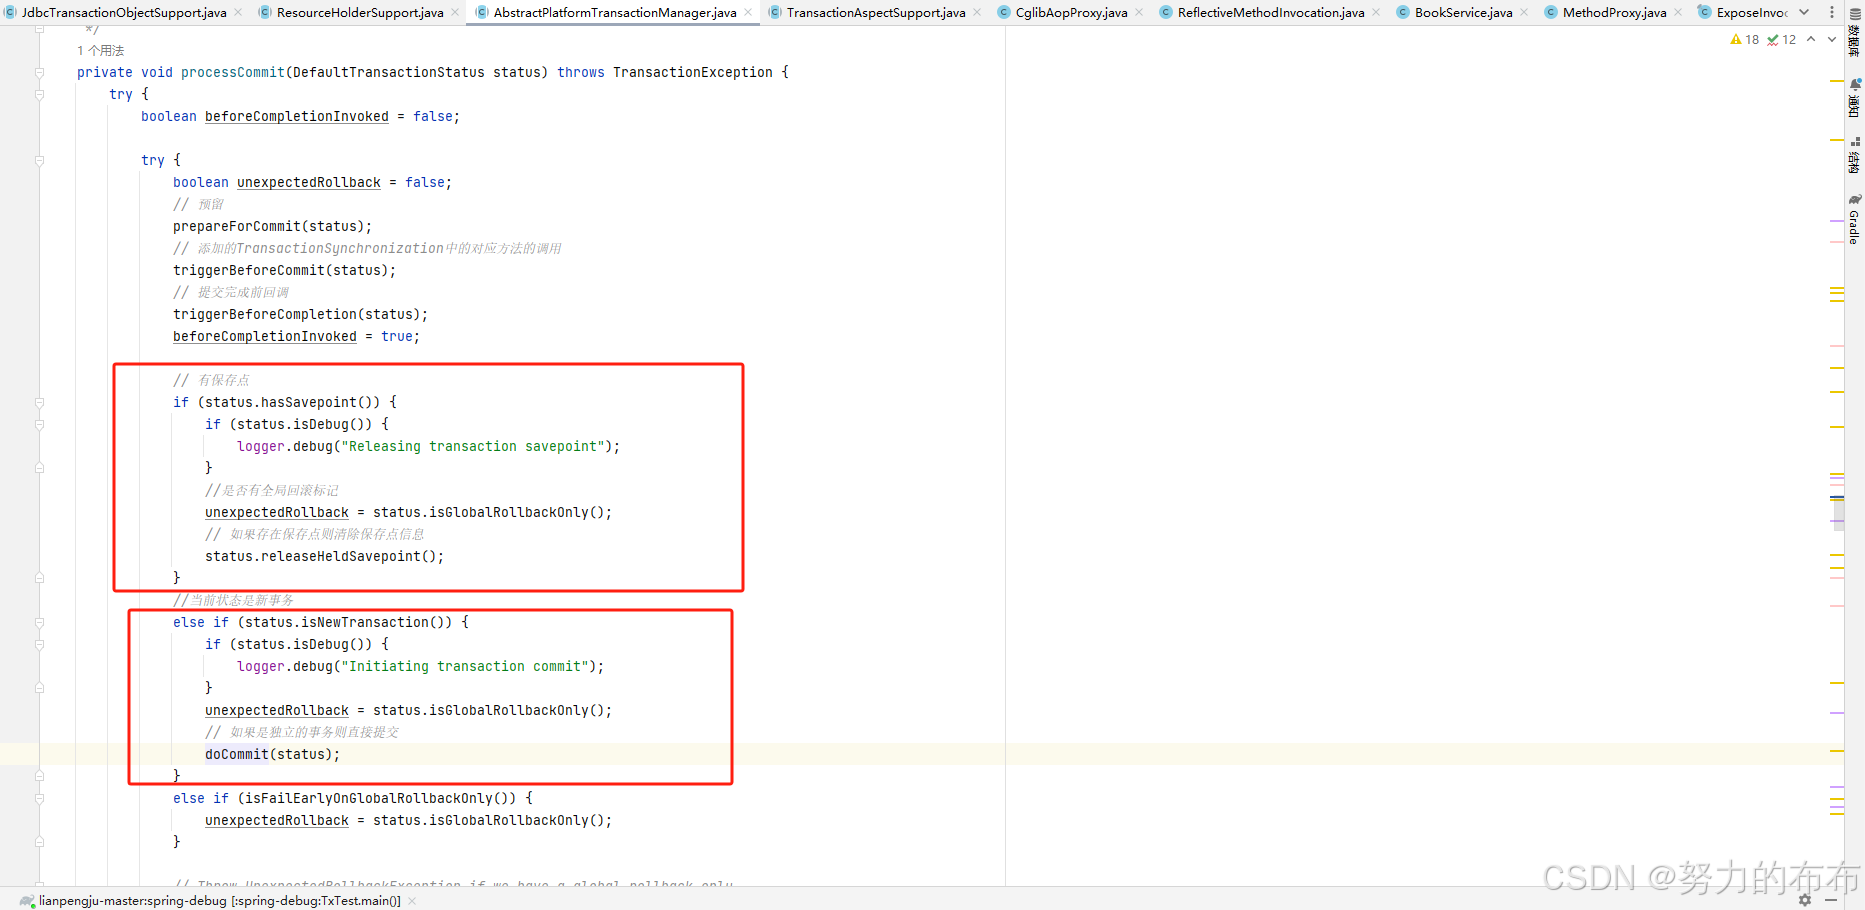1865x910 pixels.
Task: Fold the if status.hasSavepoint() block
Action: [x=40, y=402]
